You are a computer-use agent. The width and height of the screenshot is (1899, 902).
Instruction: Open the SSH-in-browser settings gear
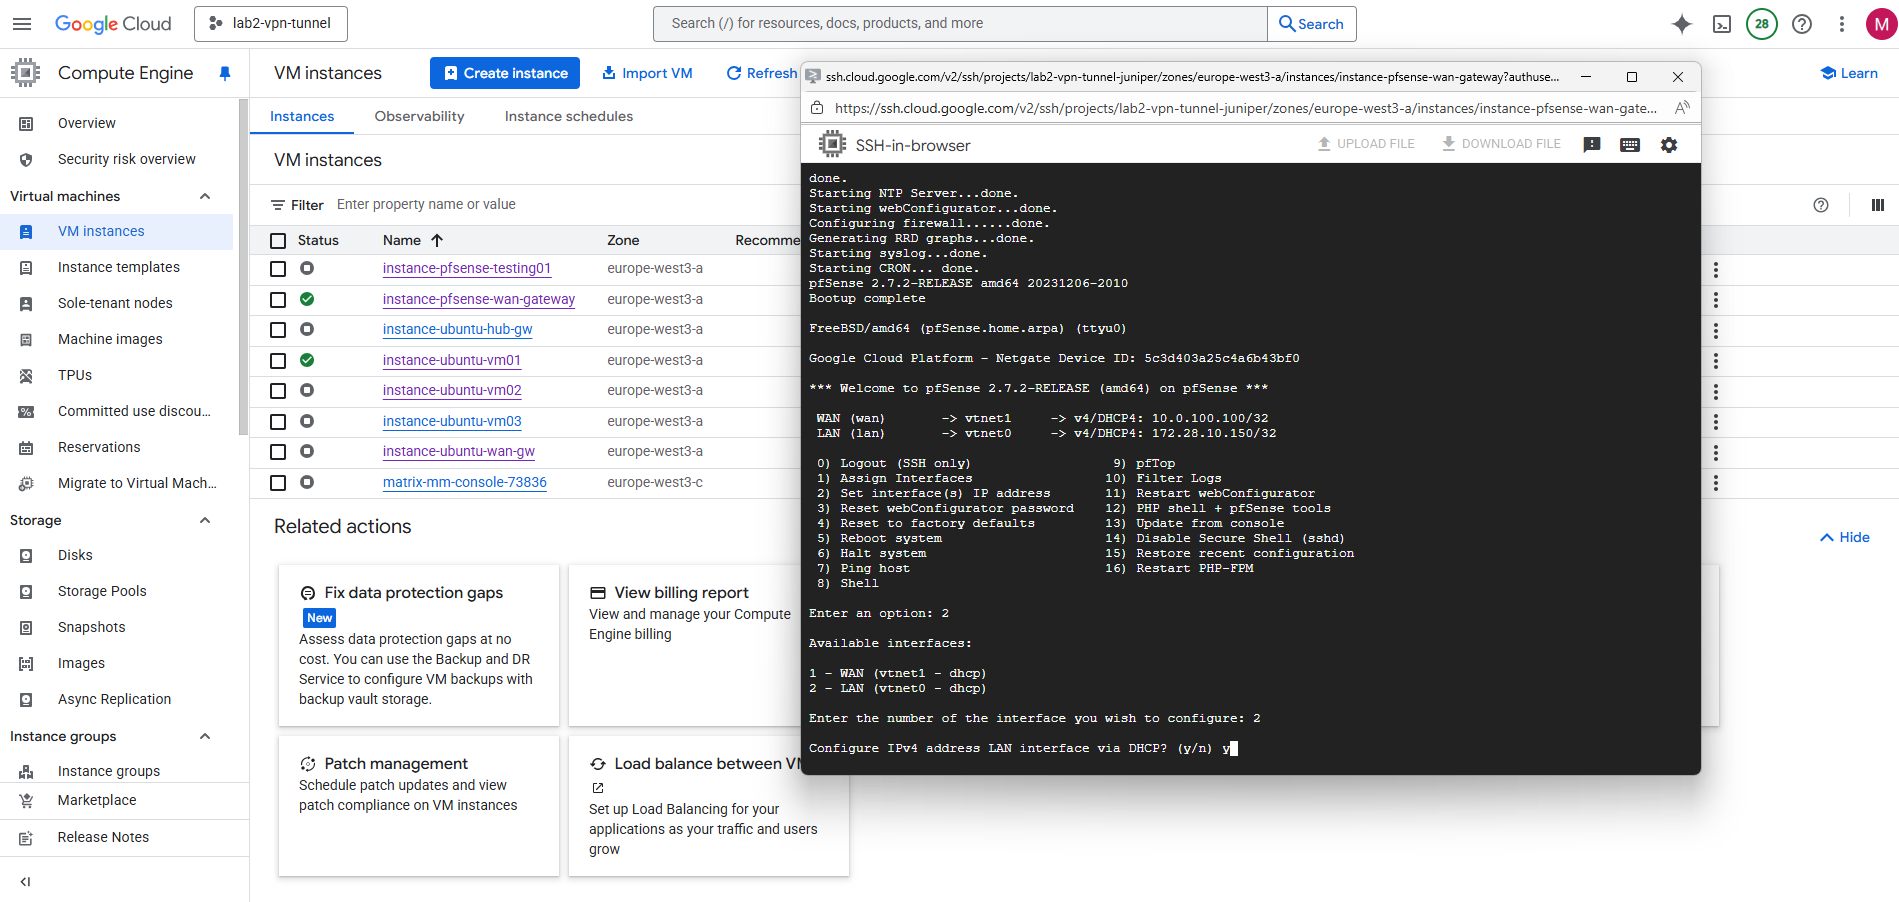pos(1668,145)
